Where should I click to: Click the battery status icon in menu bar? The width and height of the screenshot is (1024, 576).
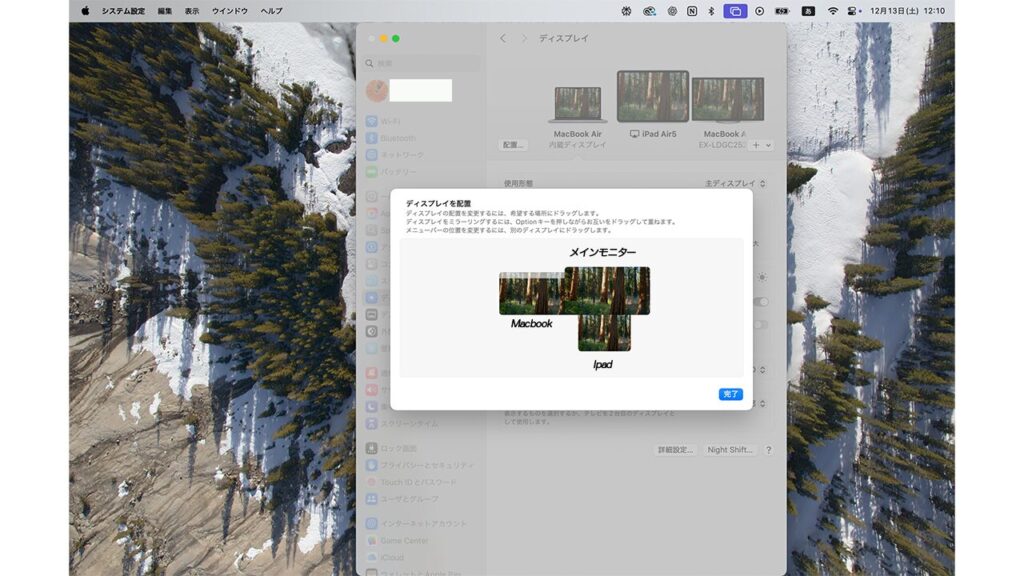click(783, 11)
